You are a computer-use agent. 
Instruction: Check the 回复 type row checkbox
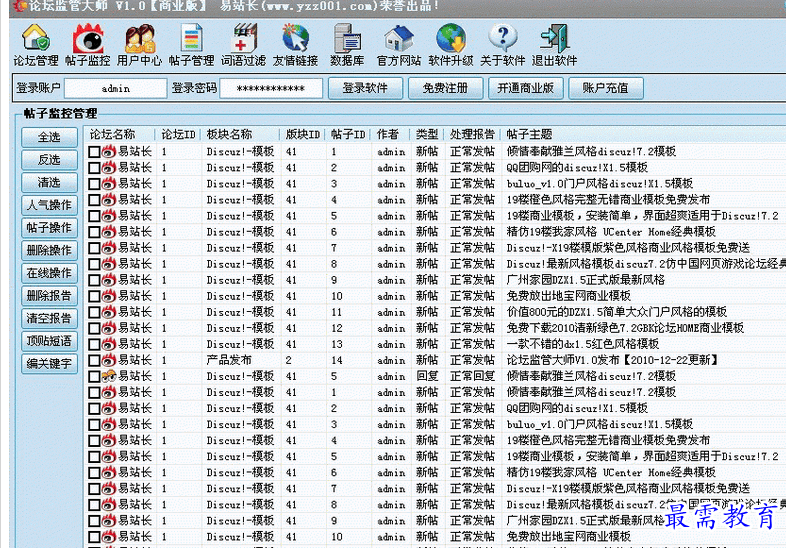point(94,377)
